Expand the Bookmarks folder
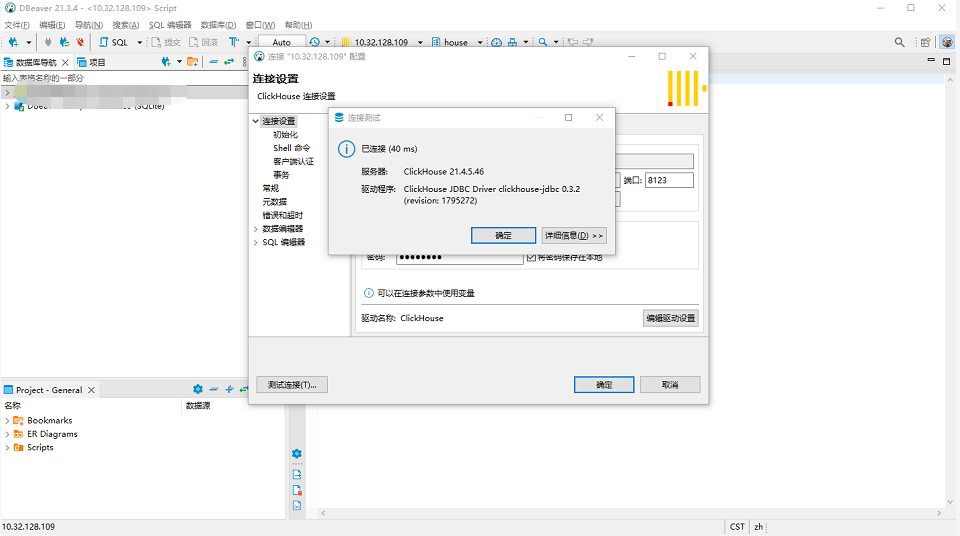This screenshot has width=960, height=536. 7,421
